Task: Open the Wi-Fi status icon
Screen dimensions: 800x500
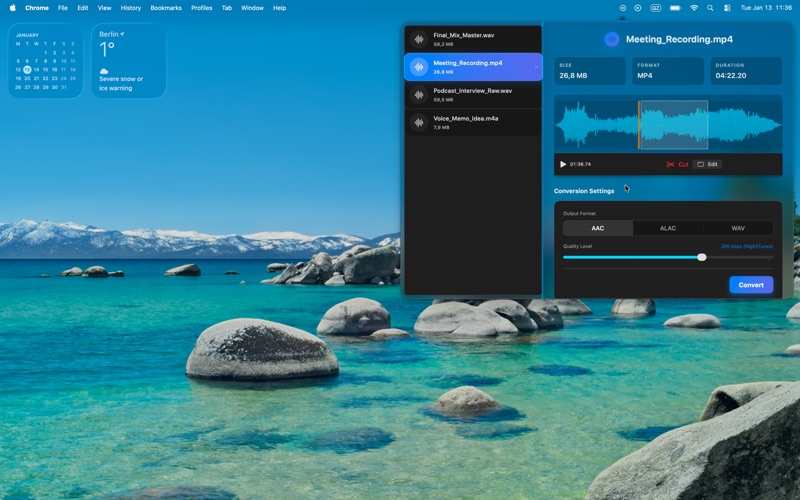Action: coord(694,8)
